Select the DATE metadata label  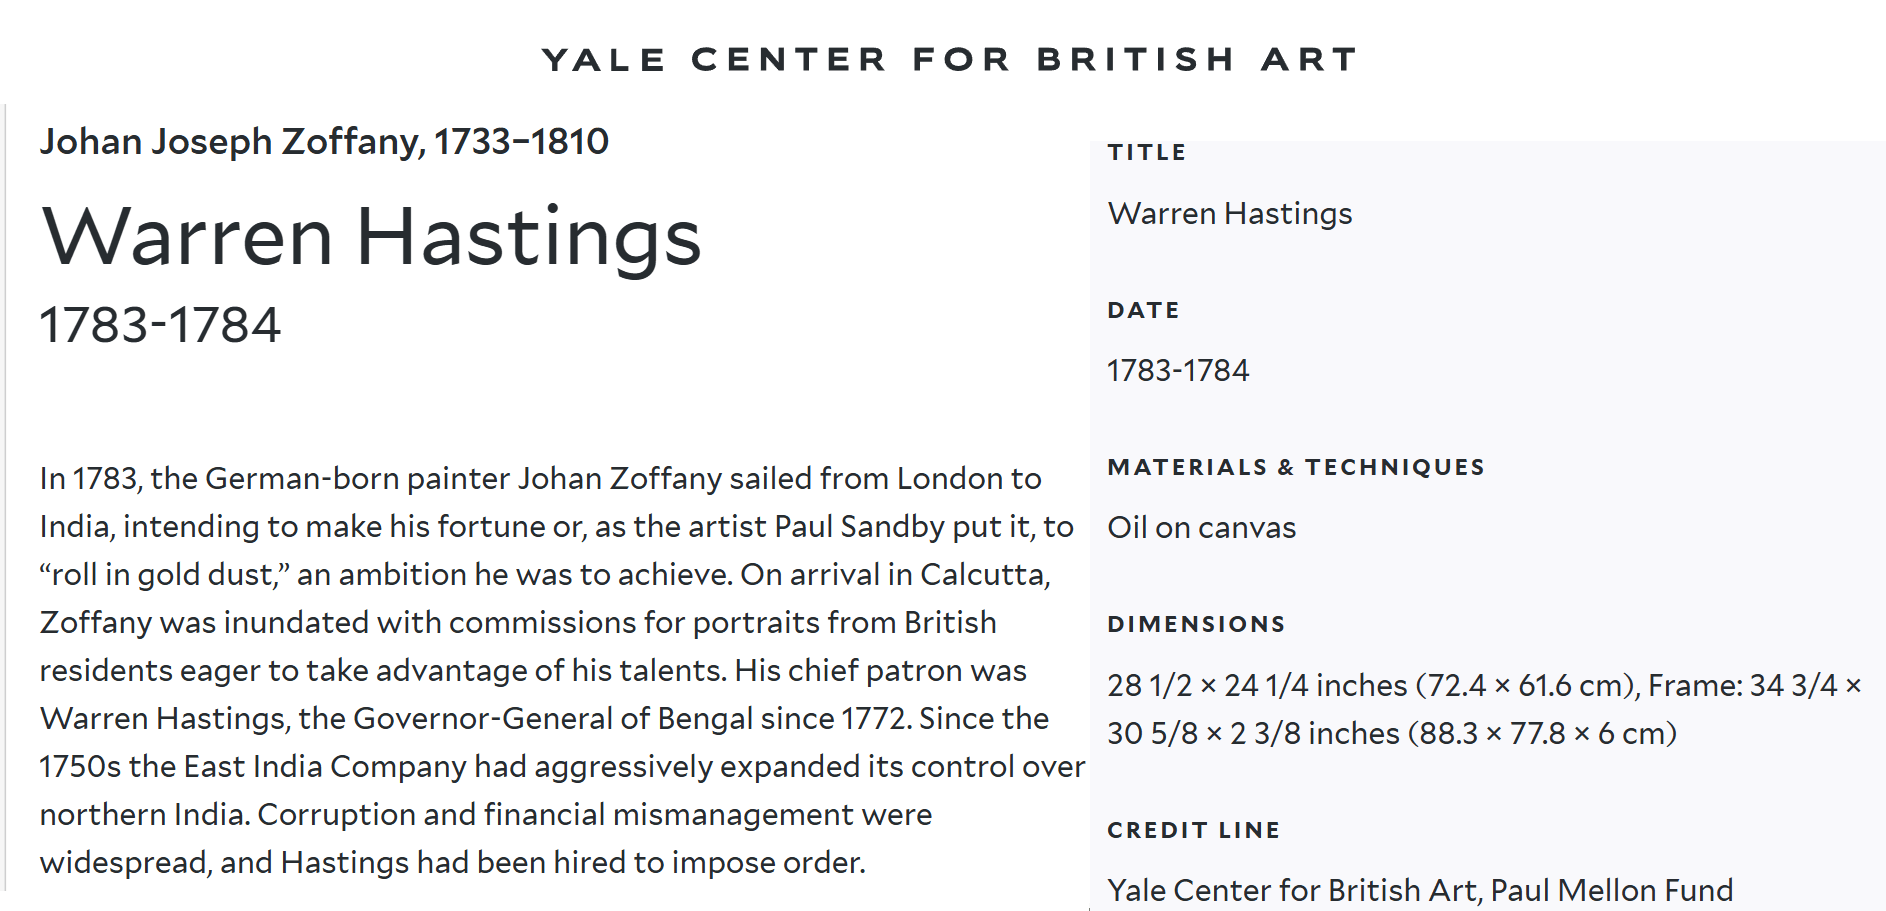click(1144, 310)
